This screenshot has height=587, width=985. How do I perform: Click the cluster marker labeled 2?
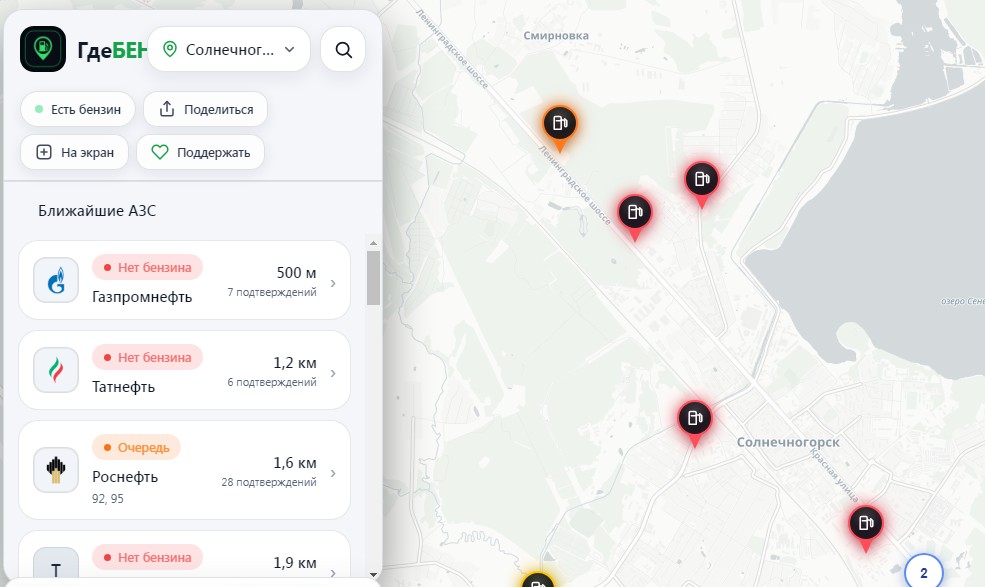pyautogui.click(x=923, y=571)
